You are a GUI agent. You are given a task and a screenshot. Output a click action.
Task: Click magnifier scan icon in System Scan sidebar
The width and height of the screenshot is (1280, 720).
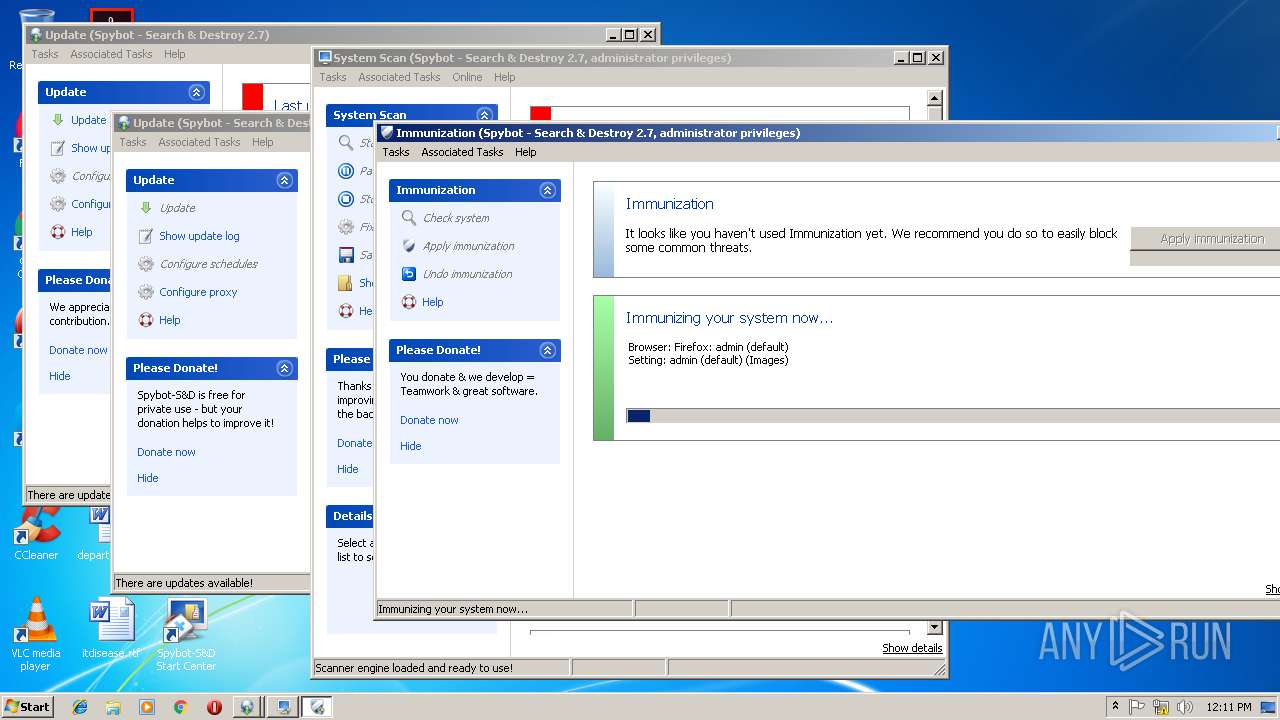tap(346, 143)
